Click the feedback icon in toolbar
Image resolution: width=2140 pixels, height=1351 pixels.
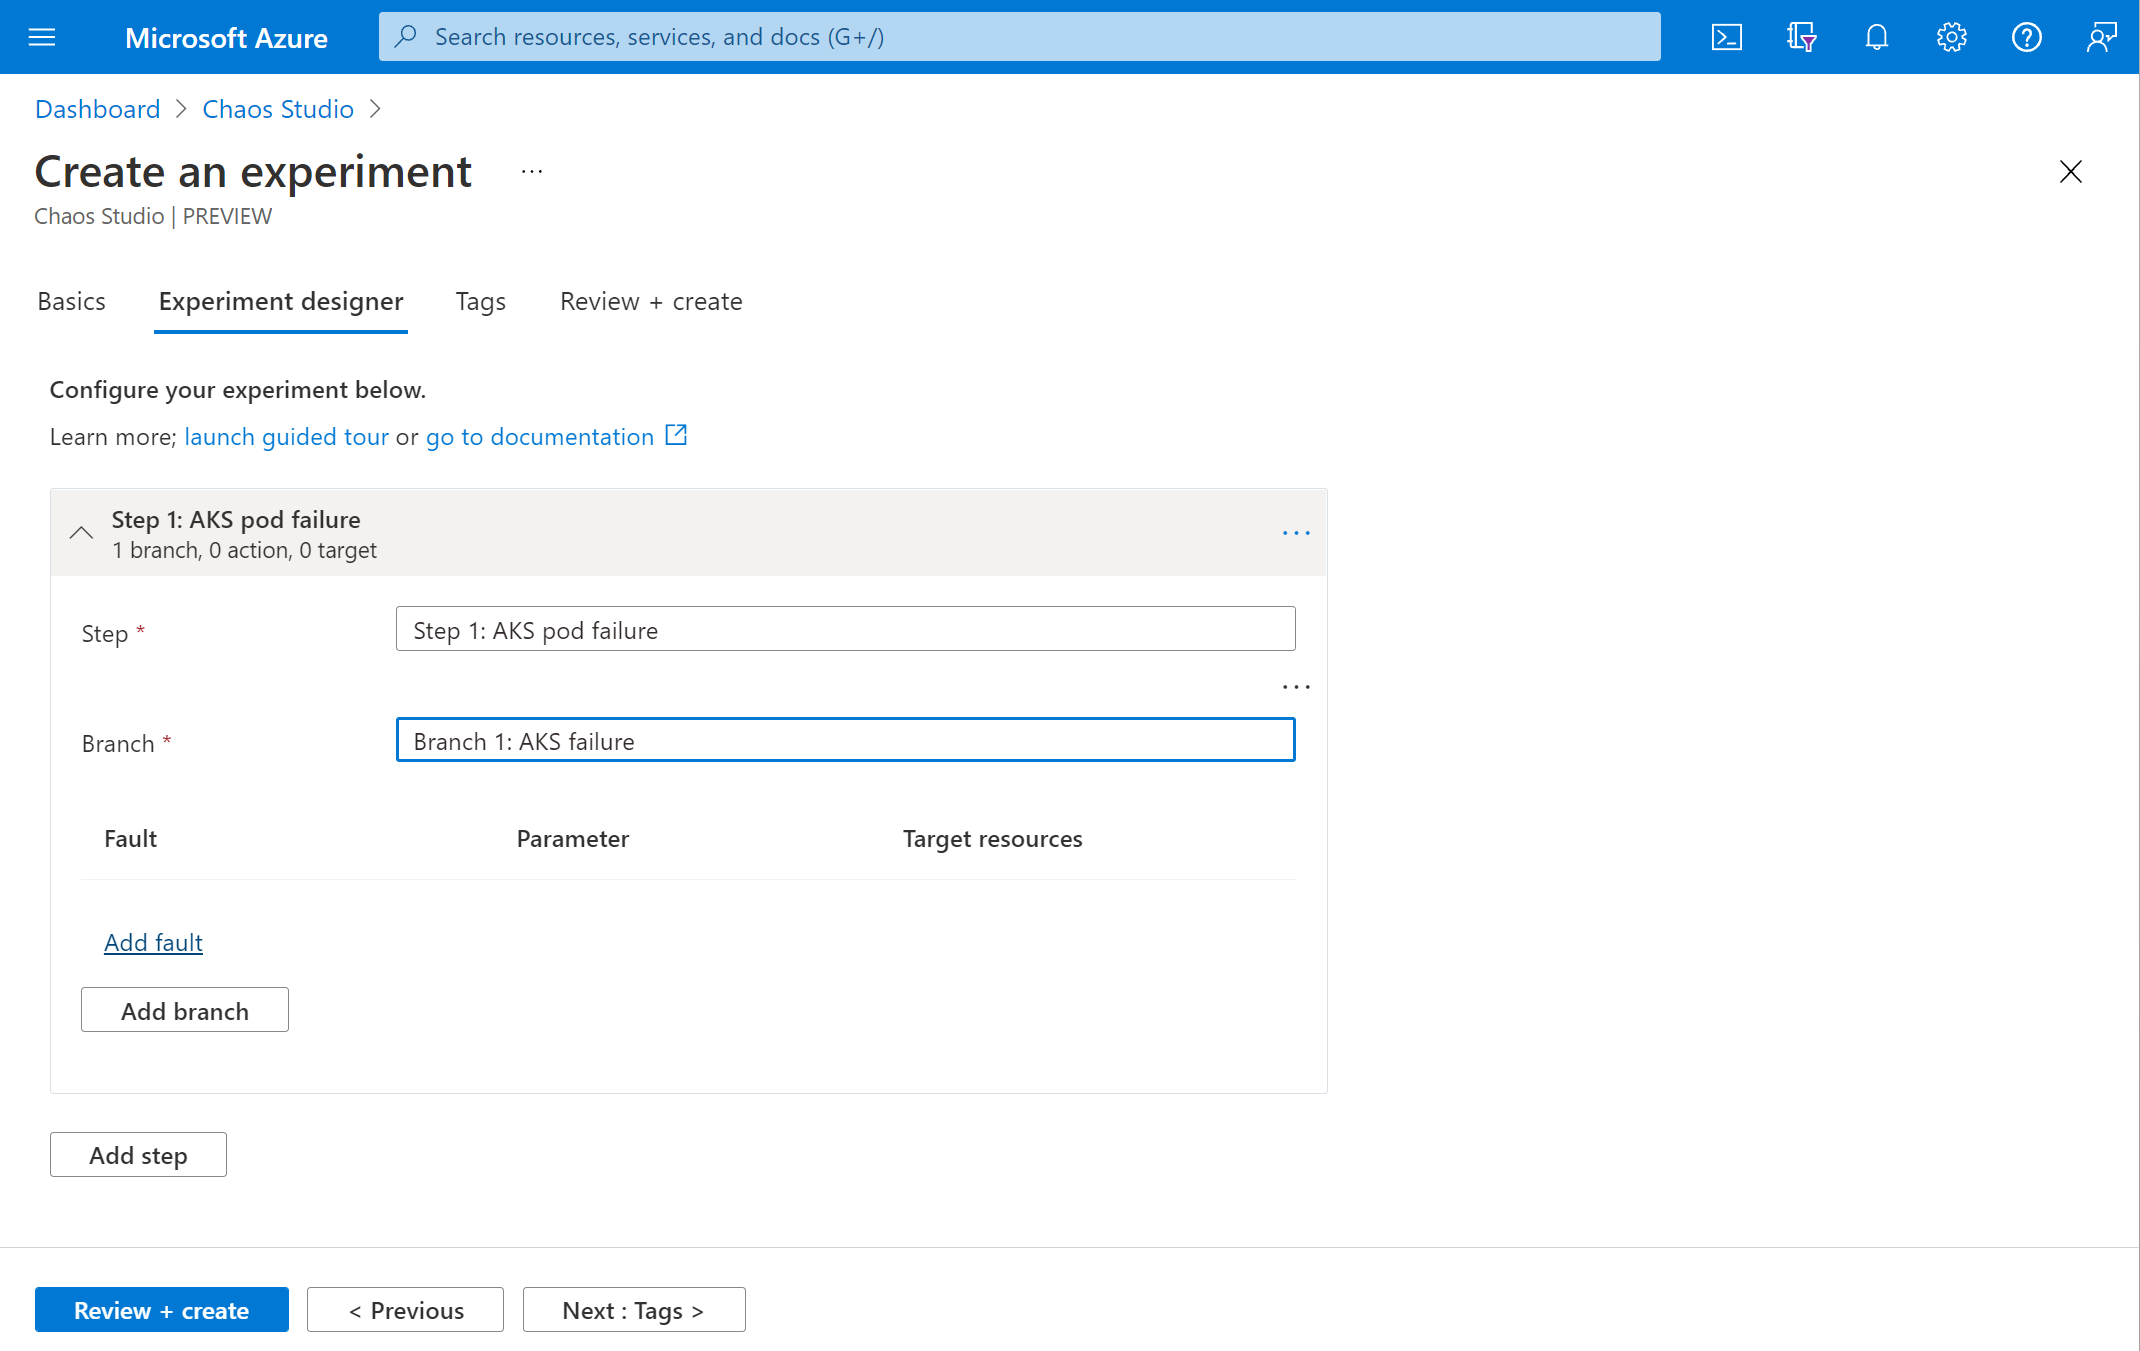(x=2101, y=36)
